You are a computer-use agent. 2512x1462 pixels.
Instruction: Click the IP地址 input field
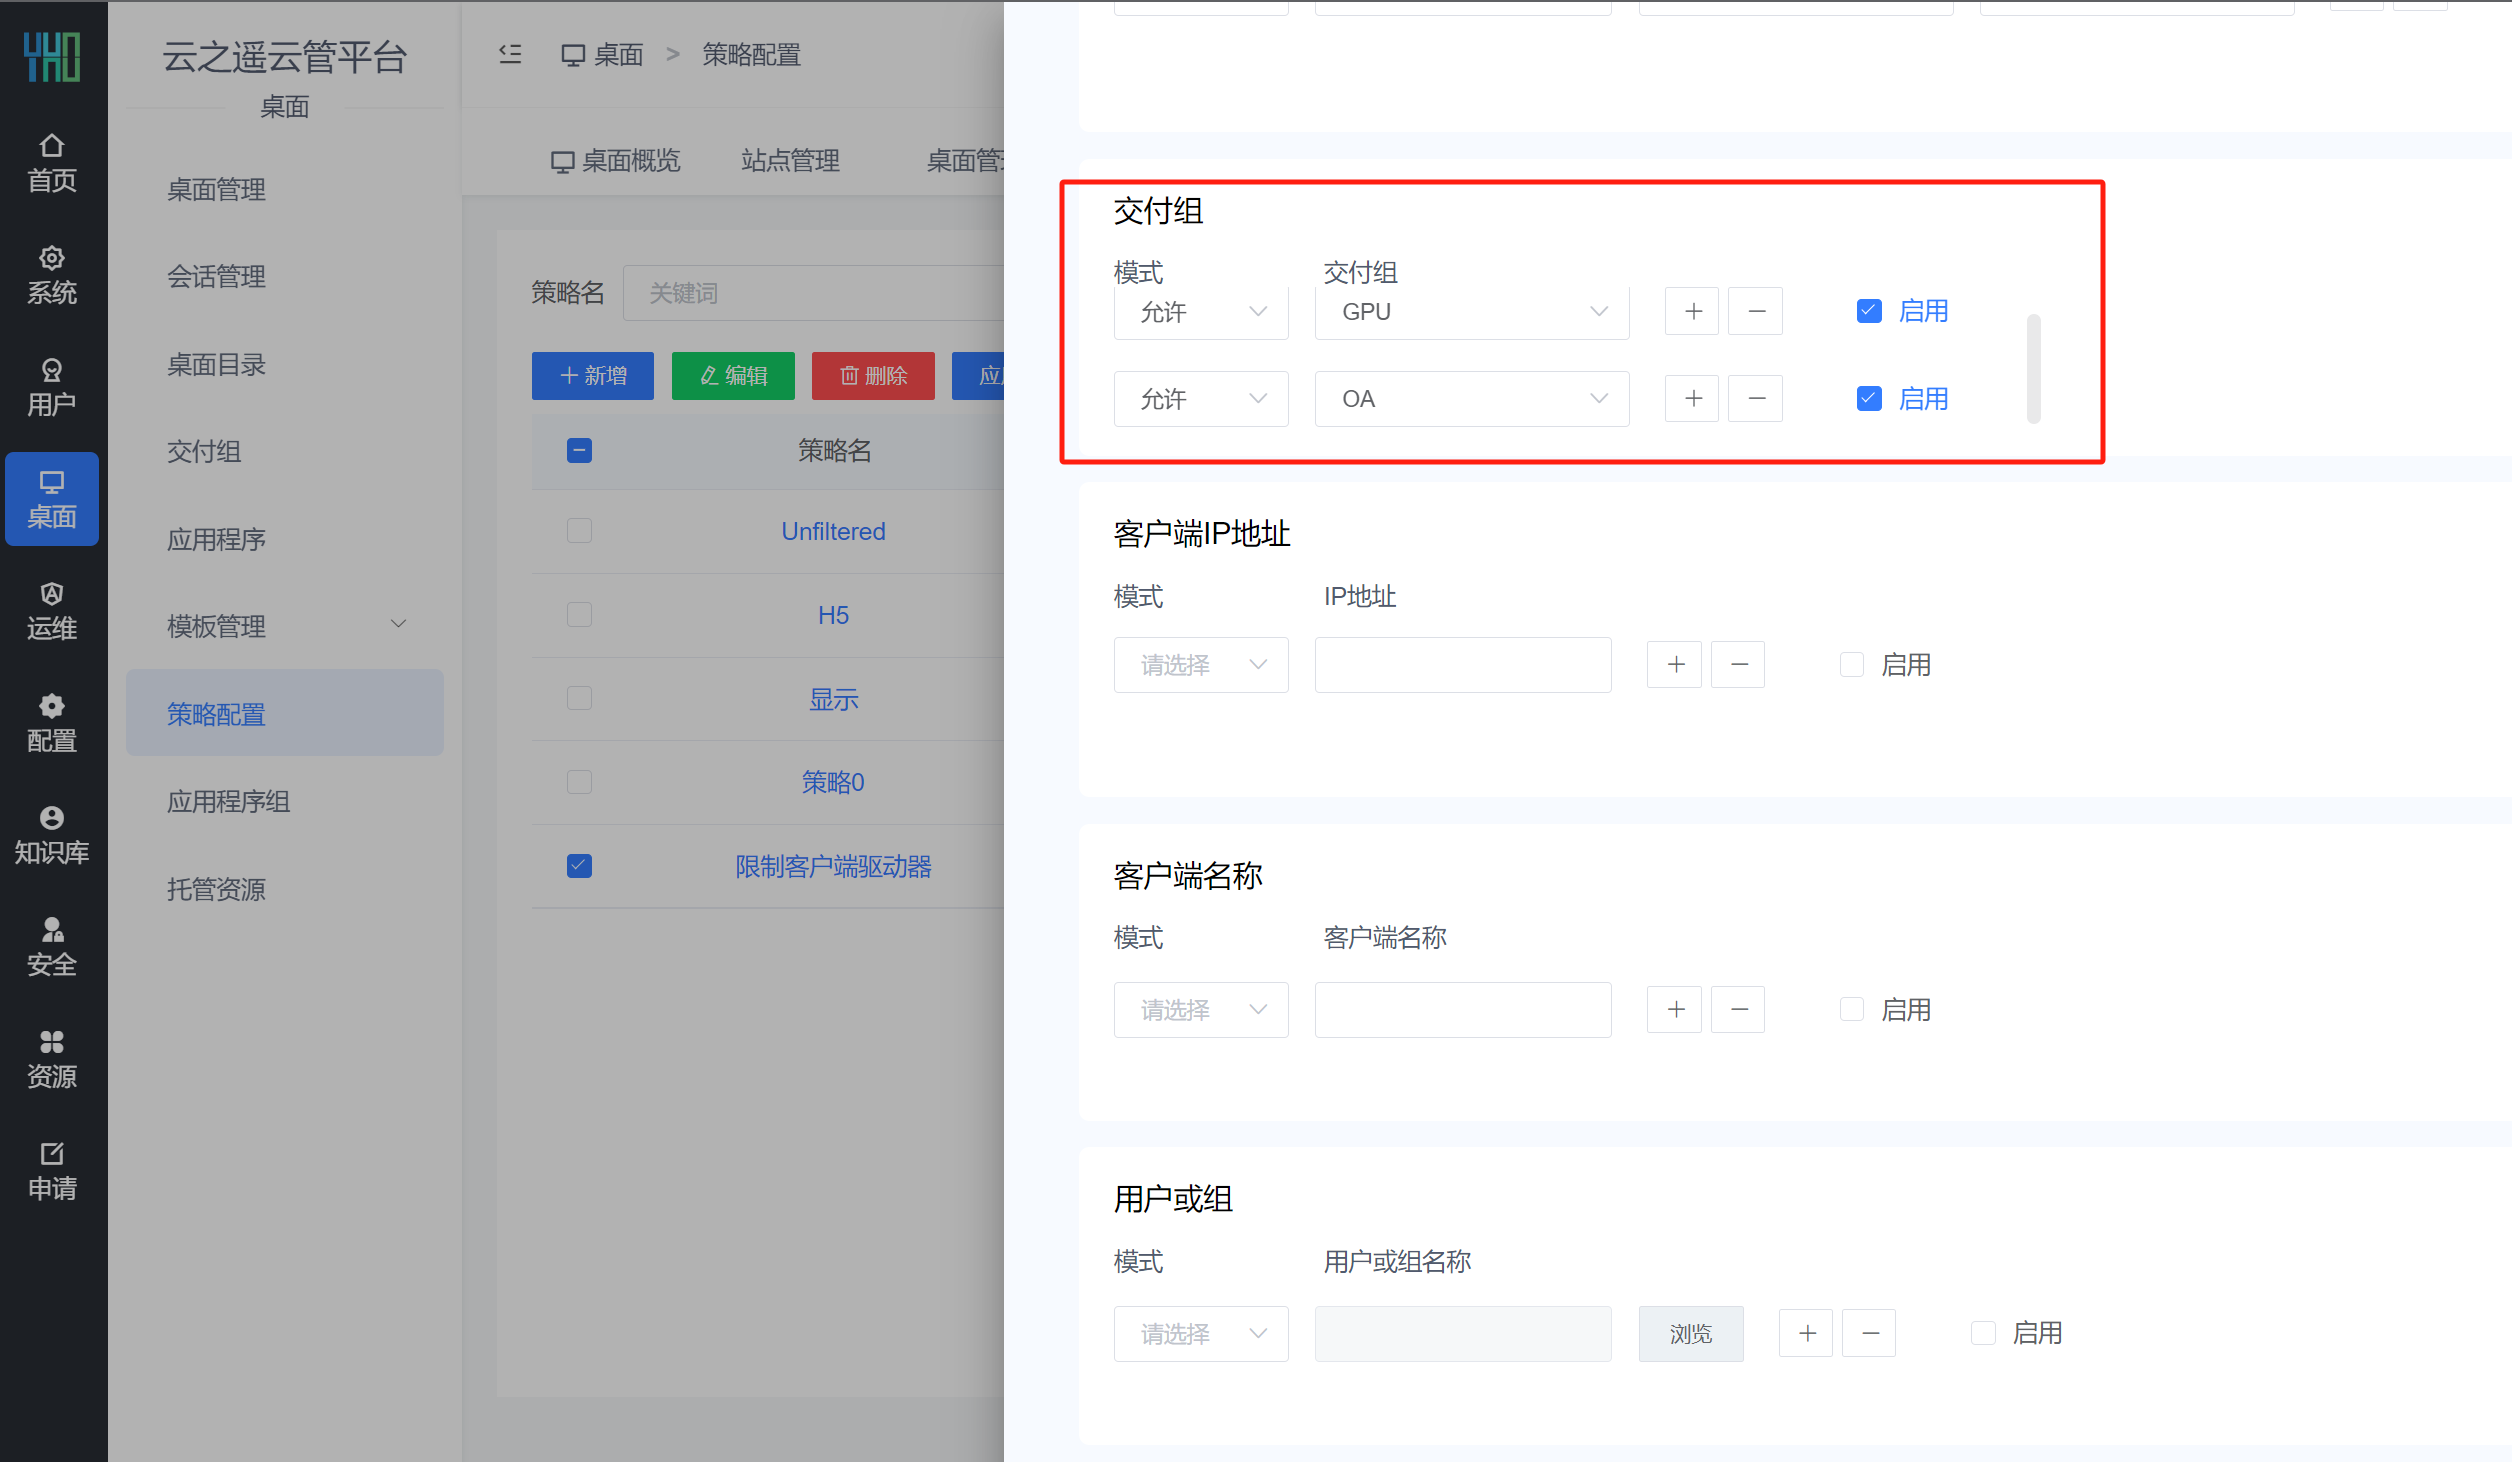tap(1463, 665)
